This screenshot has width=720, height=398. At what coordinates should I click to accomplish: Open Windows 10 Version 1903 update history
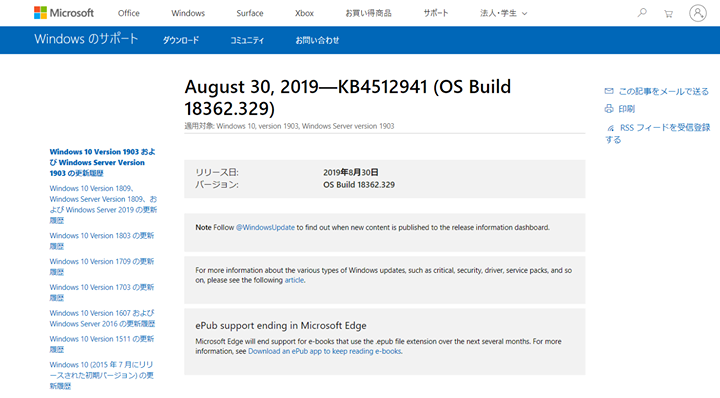point(102,162)
